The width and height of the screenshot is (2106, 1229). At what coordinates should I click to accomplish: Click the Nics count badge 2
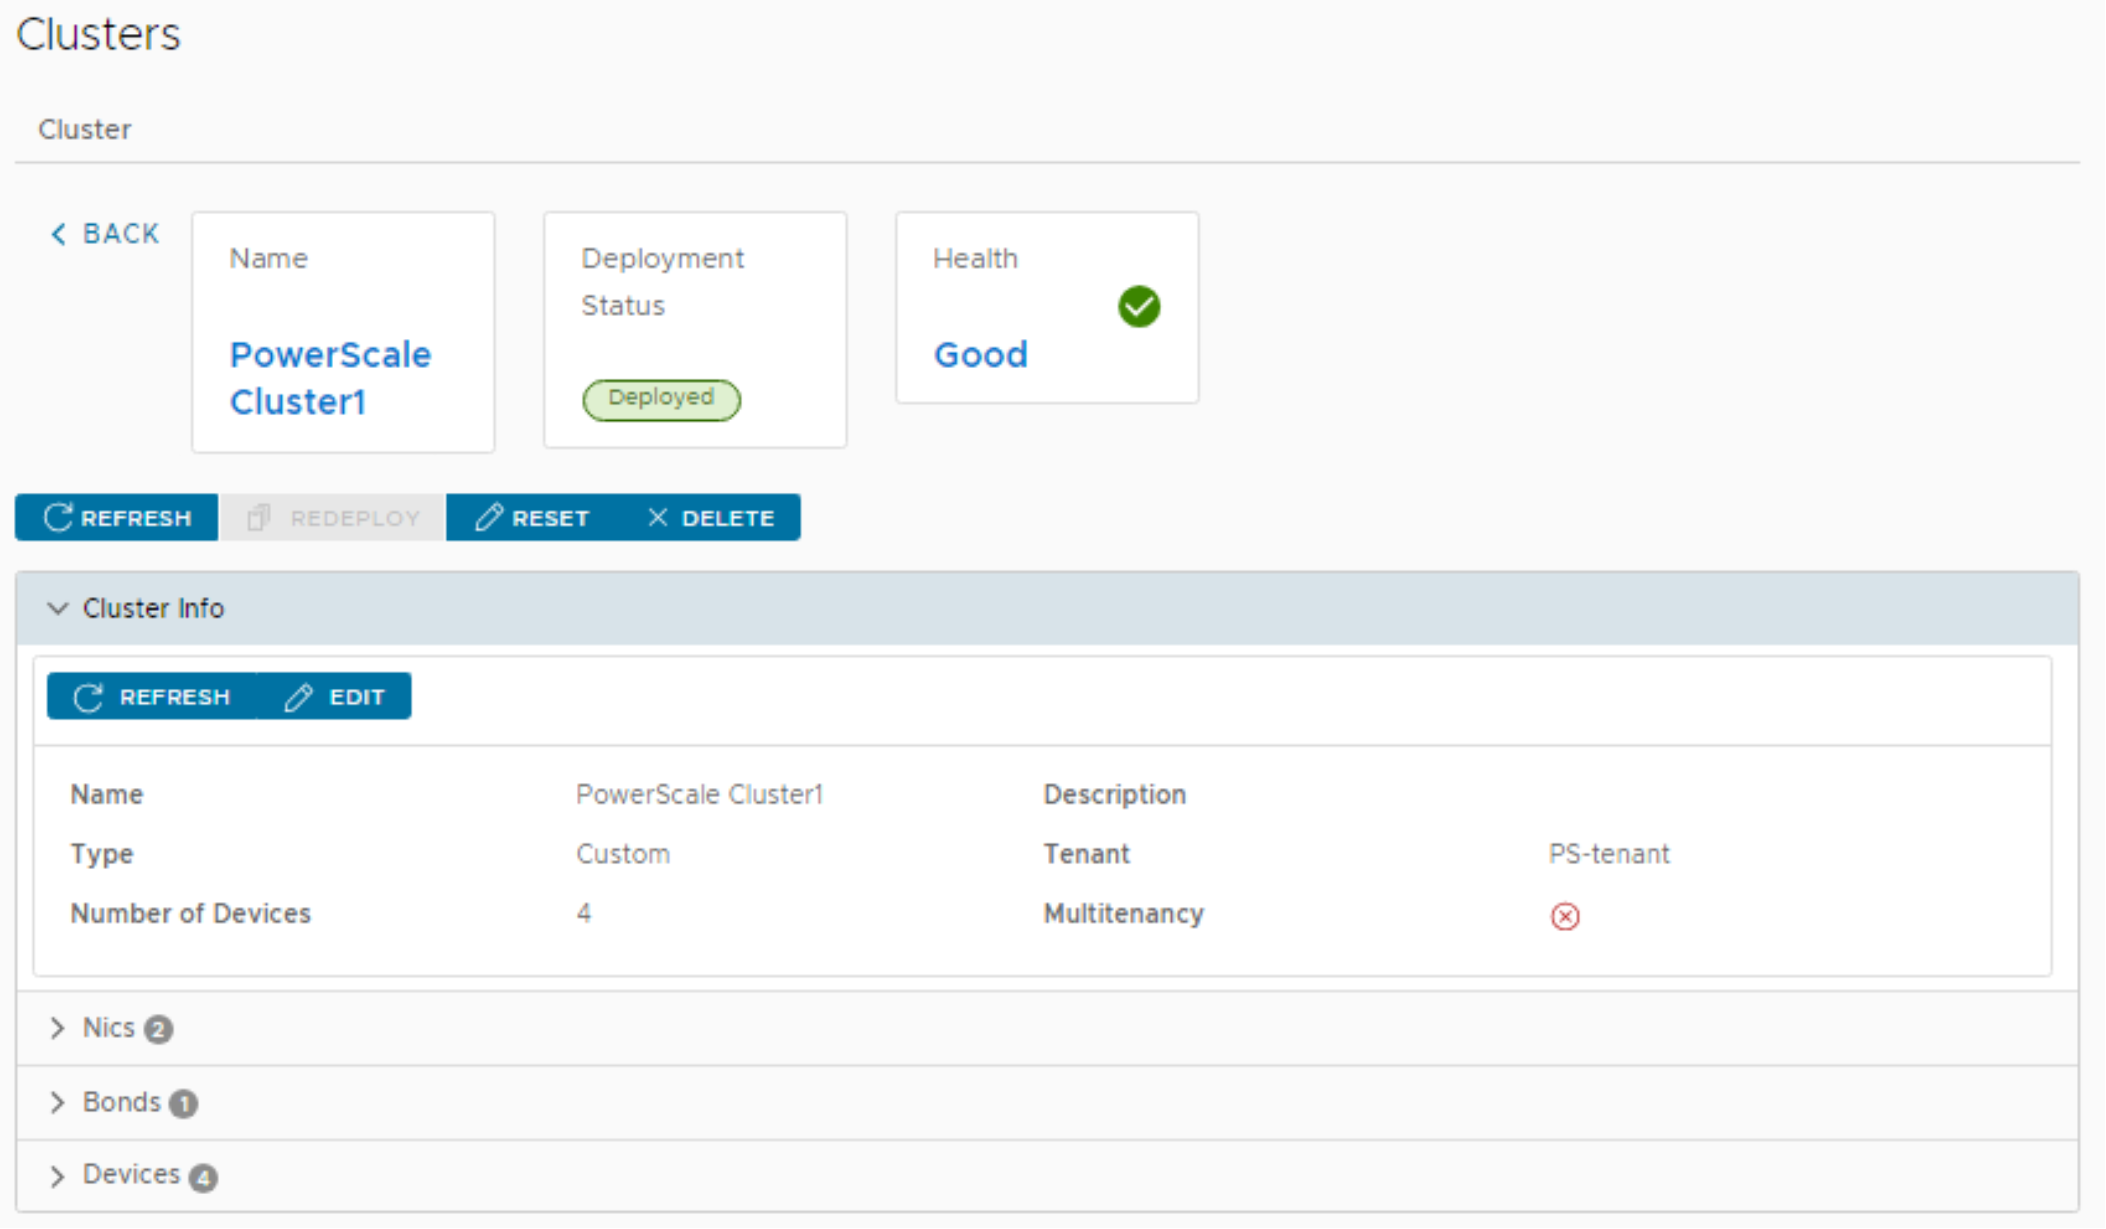pos(158,1029)
